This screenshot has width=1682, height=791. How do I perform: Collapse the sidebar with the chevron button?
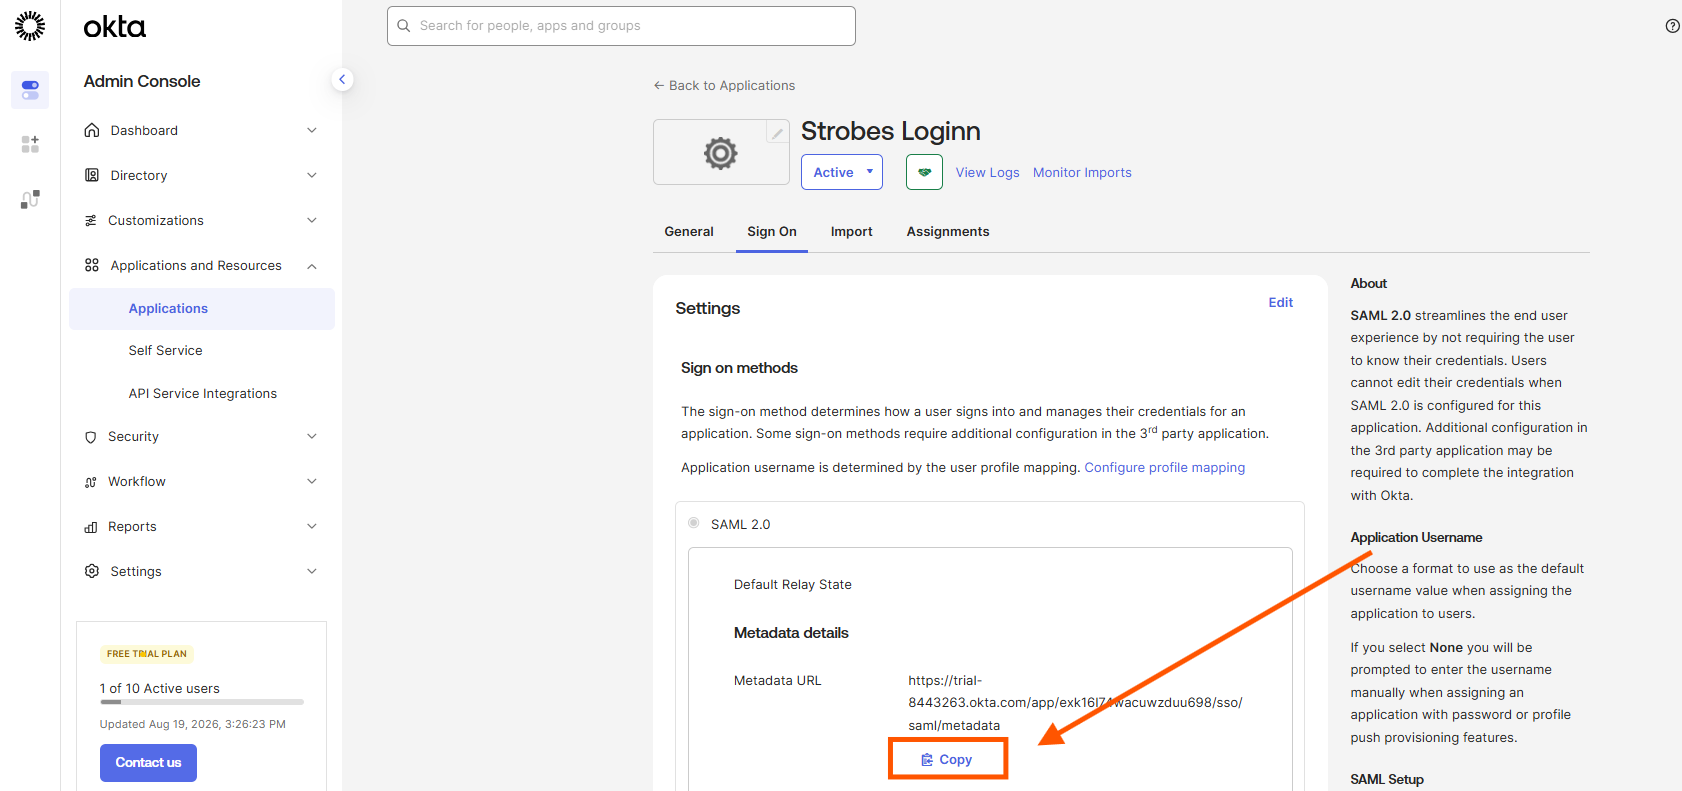point(342,79)
